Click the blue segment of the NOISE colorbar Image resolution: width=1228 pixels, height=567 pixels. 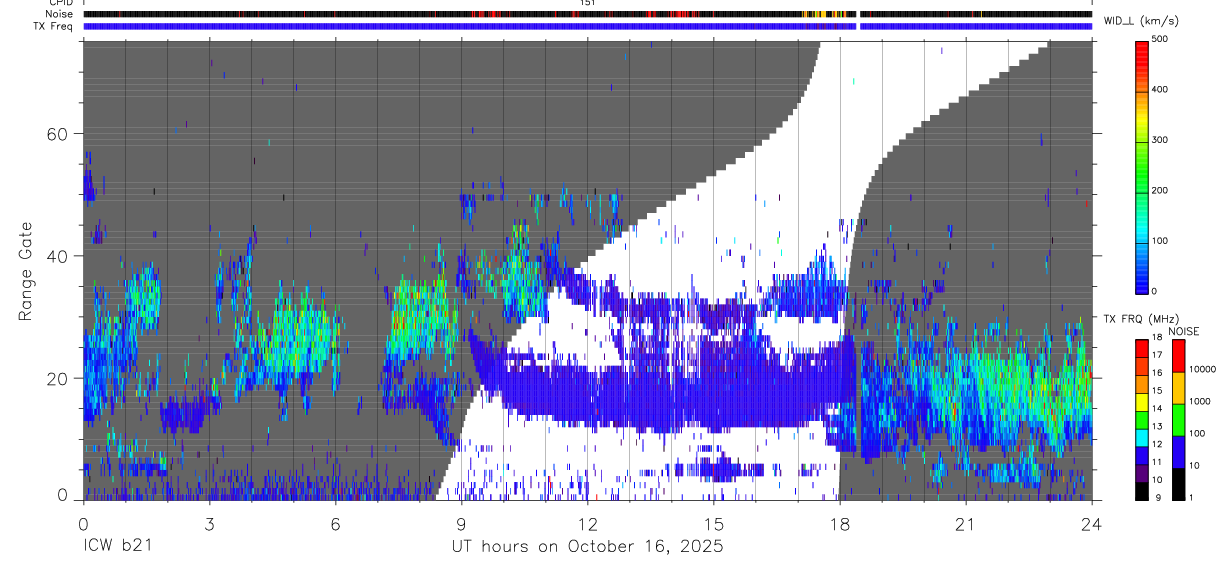[1177, 450]
